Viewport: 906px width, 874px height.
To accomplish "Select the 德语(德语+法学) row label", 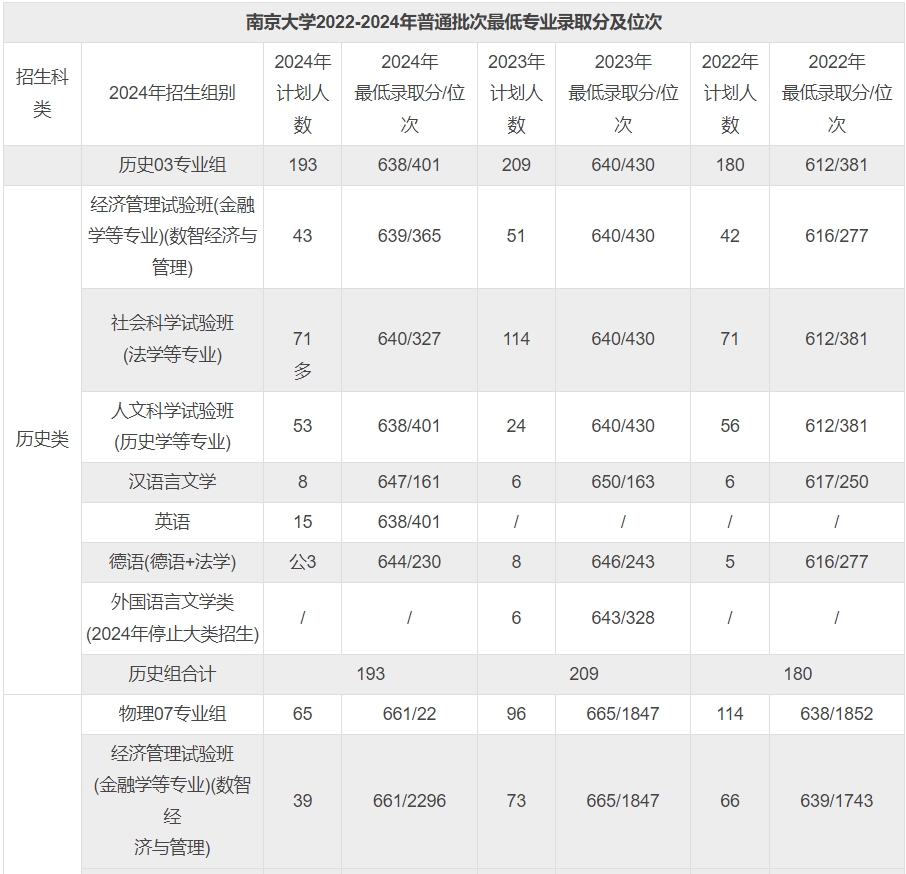I will (x=172, y=562).
